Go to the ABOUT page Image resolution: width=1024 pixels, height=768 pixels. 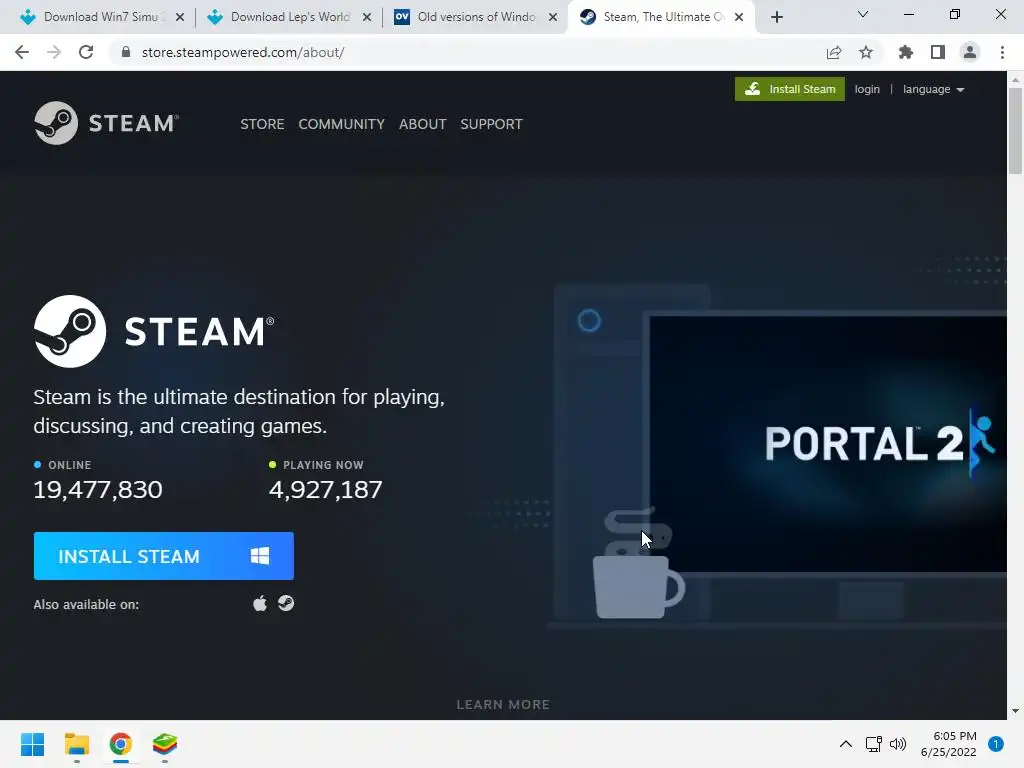423,124
